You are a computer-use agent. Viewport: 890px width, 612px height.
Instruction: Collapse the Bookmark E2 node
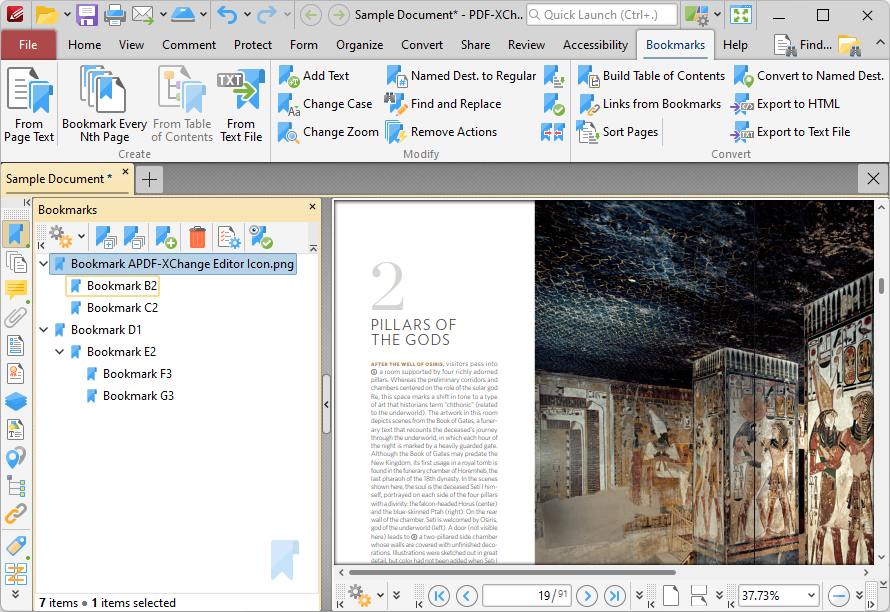59,351
